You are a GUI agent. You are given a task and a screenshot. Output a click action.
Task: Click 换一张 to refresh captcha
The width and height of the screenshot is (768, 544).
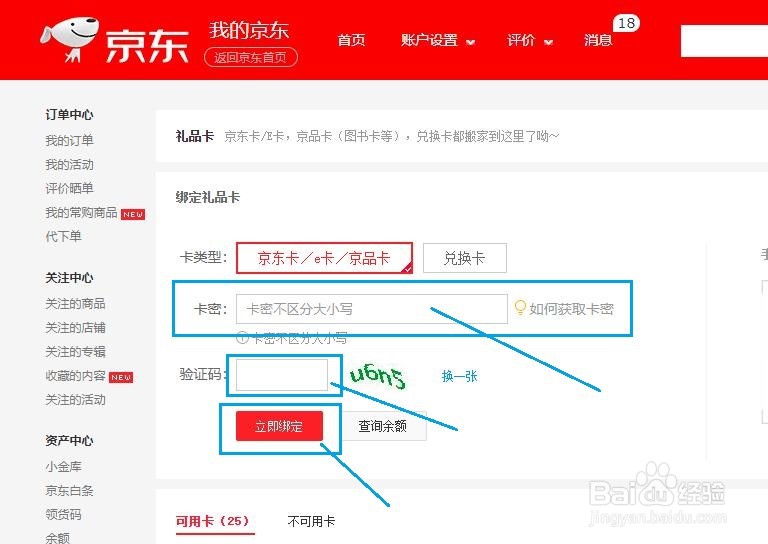[459, 376]
